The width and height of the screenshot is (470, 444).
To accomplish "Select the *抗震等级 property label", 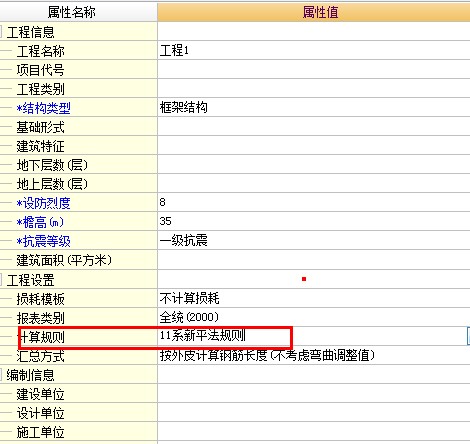I will point(44,241).
